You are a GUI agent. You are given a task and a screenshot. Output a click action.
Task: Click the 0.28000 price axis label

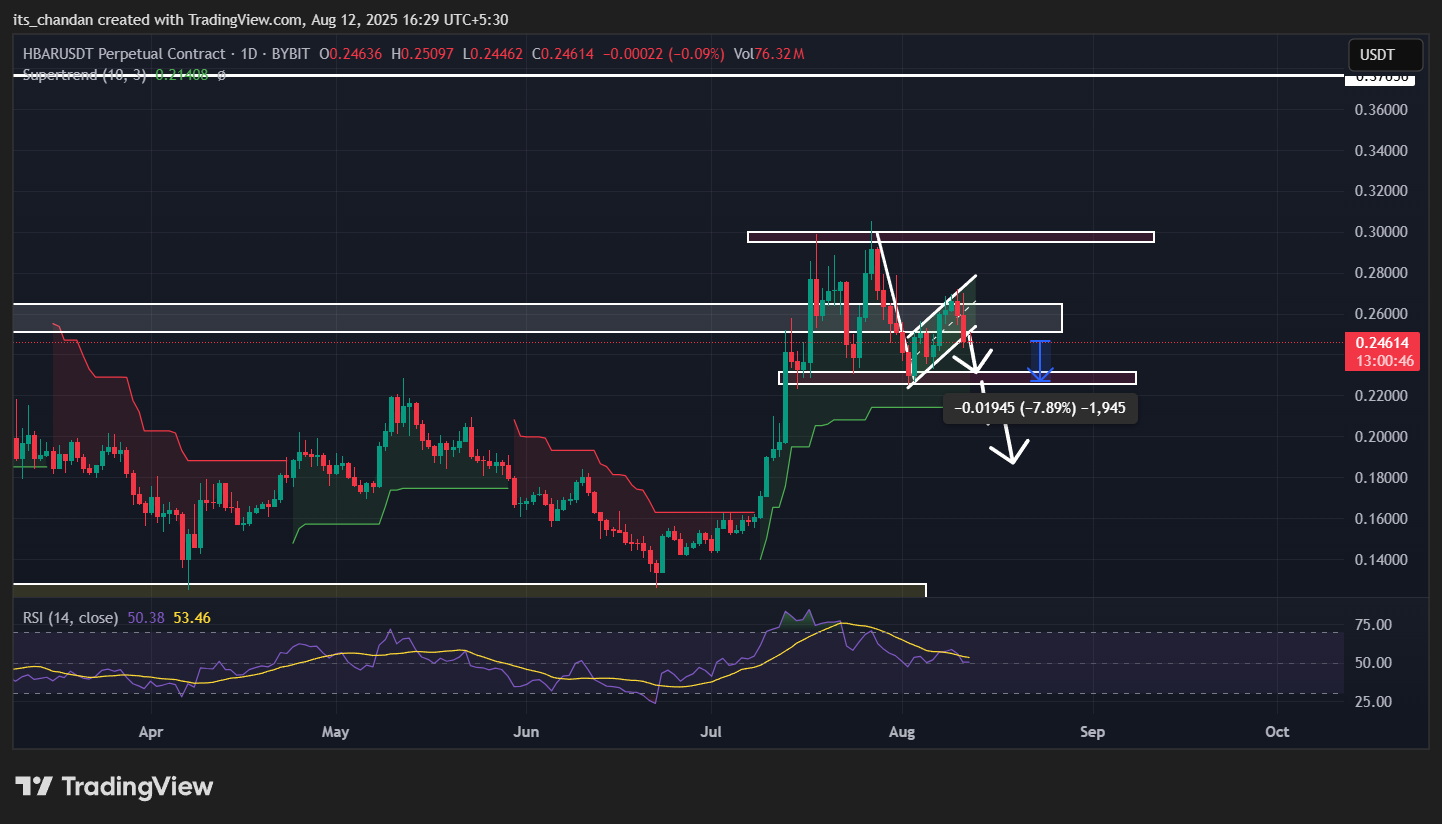[x=1380, y=273]
